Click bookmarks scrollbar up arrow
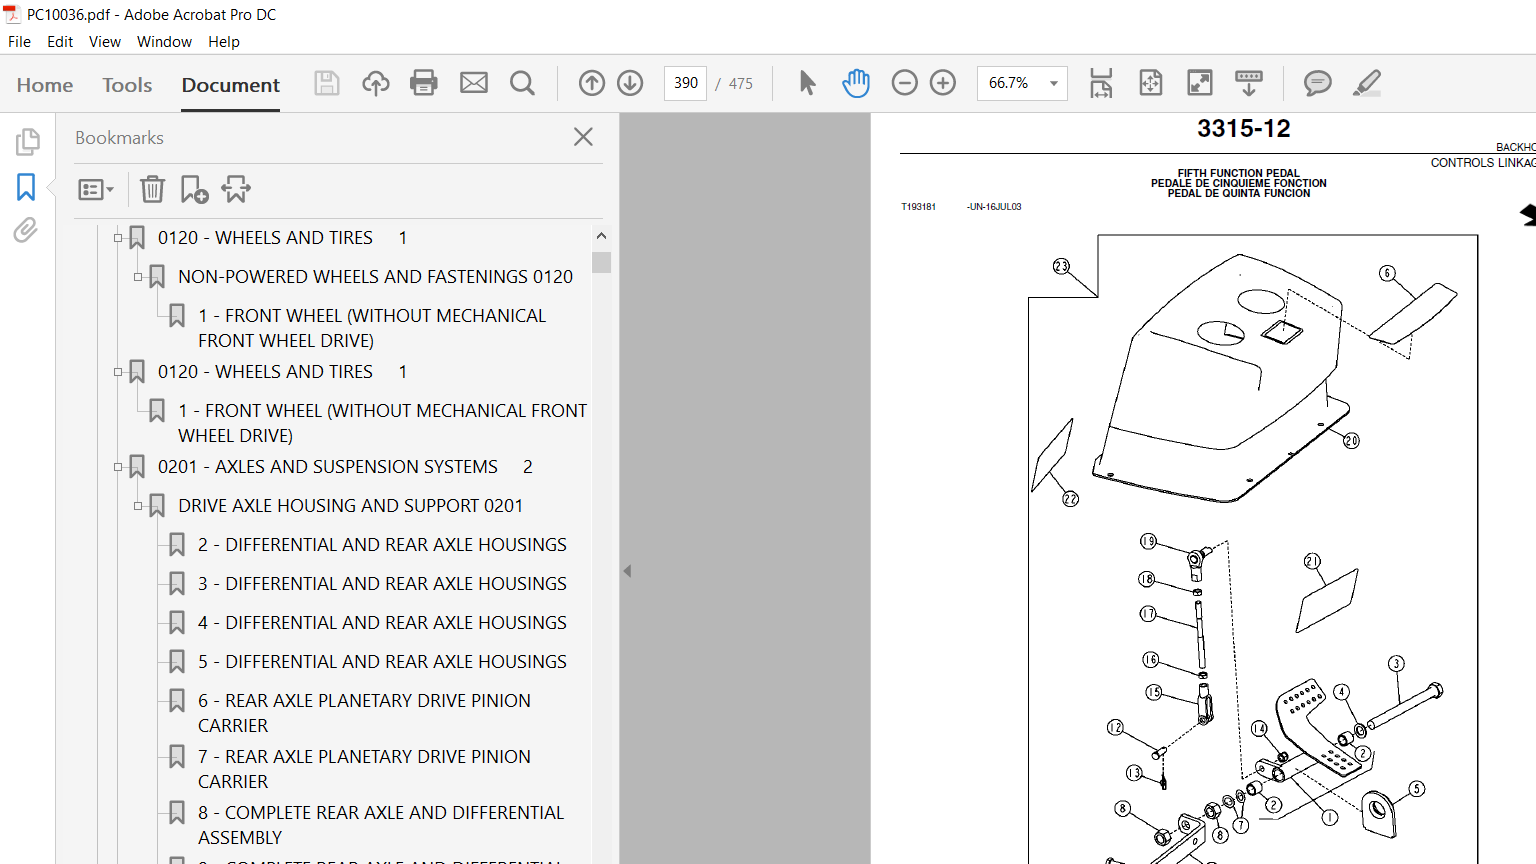 point(601,236)
